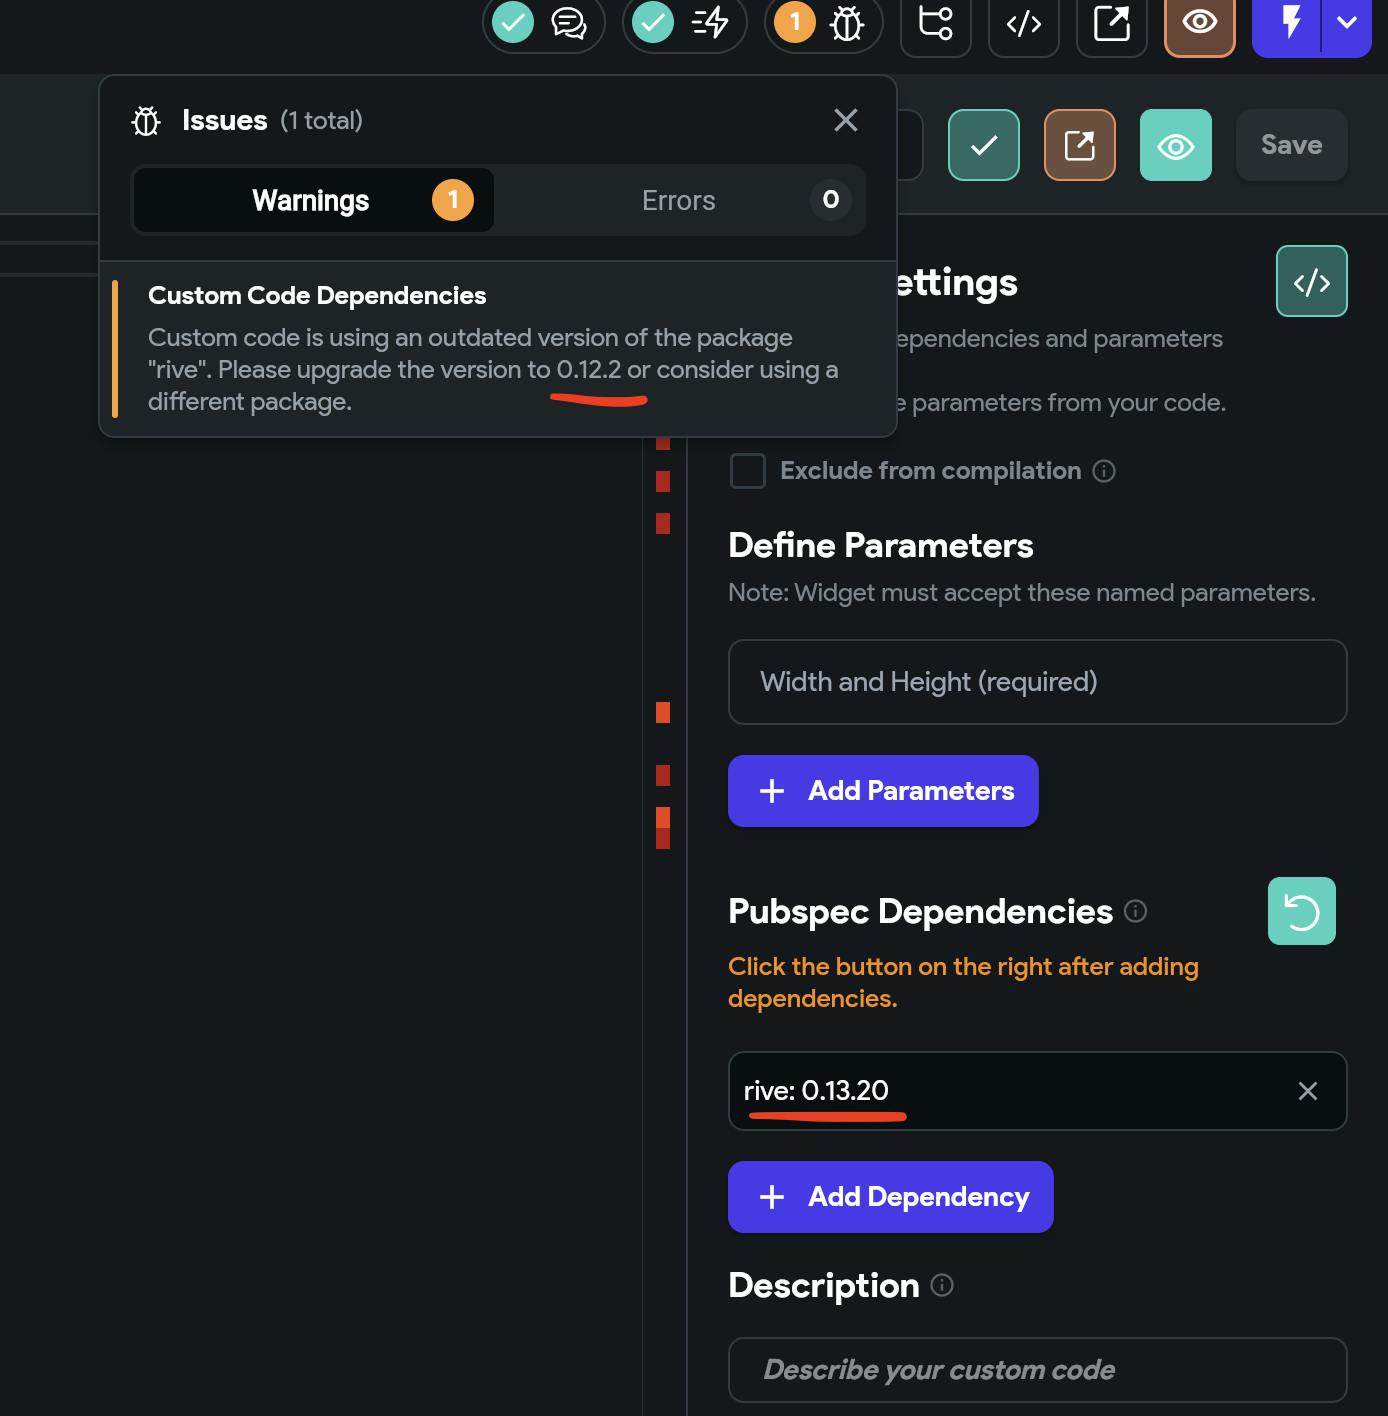Viewport: 1388px width, 1416px height.
Task: Toggle the brown eye preview icon in top bar
Action: coord(1199,22)
